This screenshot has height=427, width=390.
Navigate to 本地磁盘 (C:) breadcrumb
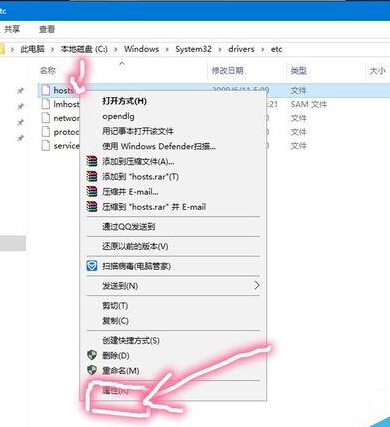(x=84, y=49)
